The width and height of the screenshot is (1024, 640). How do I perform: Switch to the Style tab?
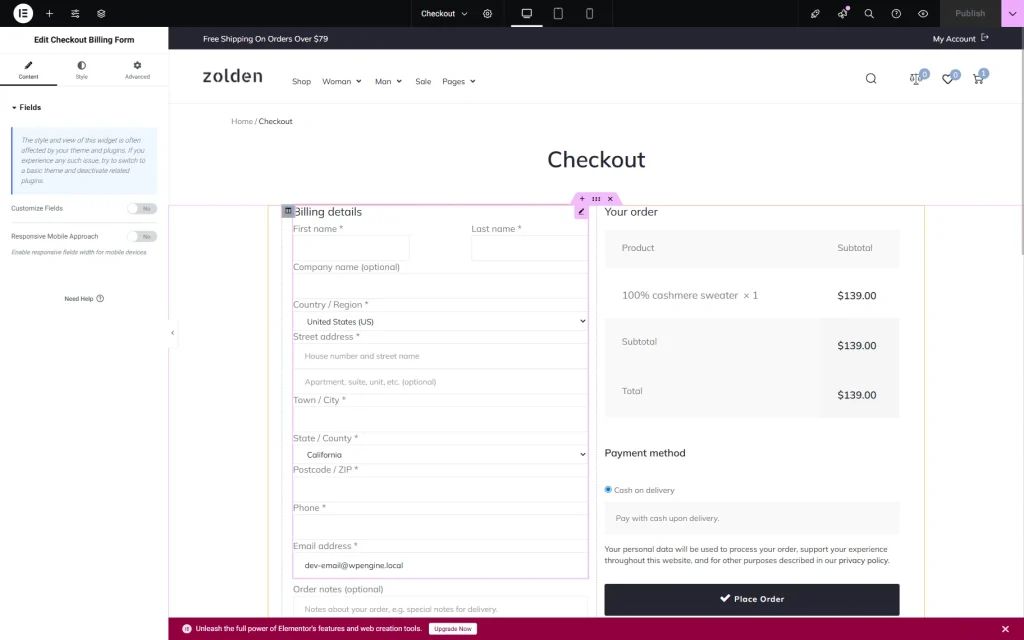point(82,70)
